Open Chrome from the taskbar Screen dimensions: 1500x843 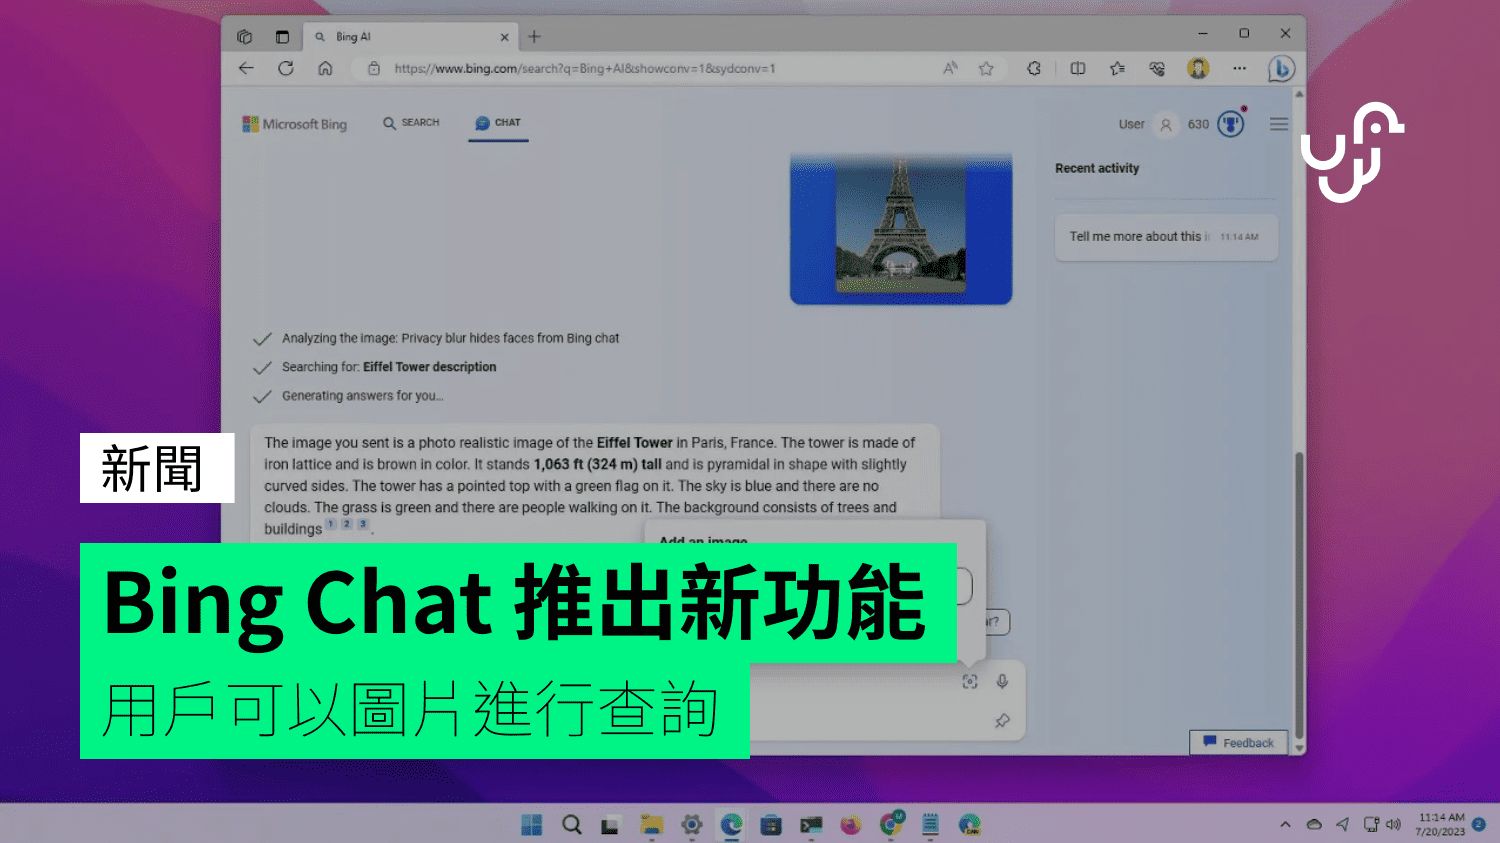point(891,824)
